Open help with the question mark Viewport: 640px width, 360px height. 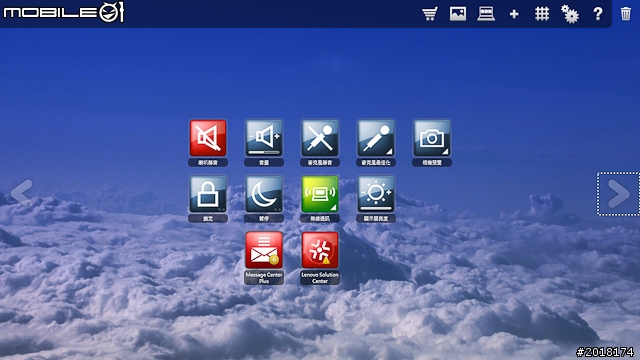click(598, 14)
